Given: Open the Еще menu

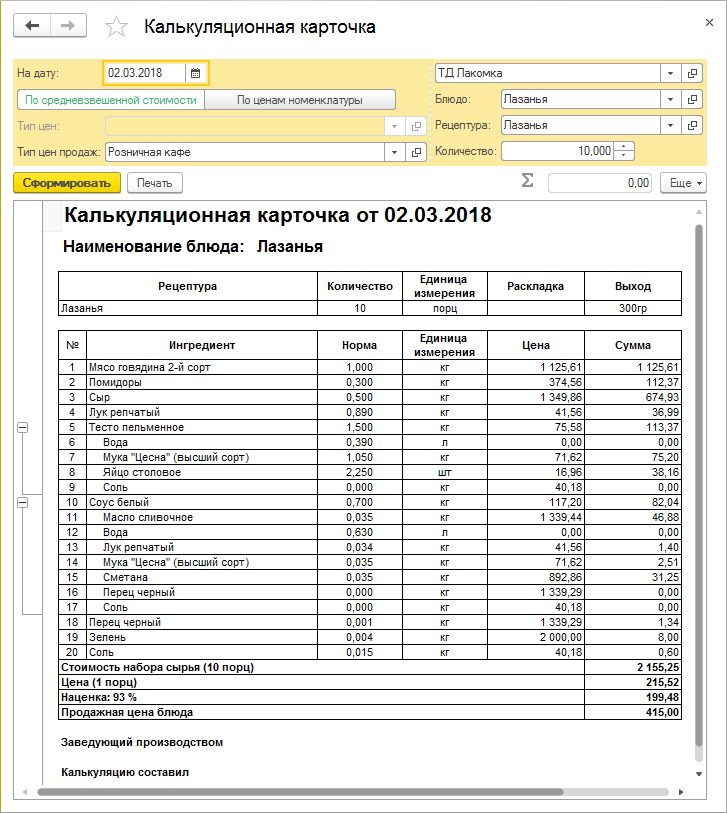Looking at the screenshot, I should pos(683,183).
